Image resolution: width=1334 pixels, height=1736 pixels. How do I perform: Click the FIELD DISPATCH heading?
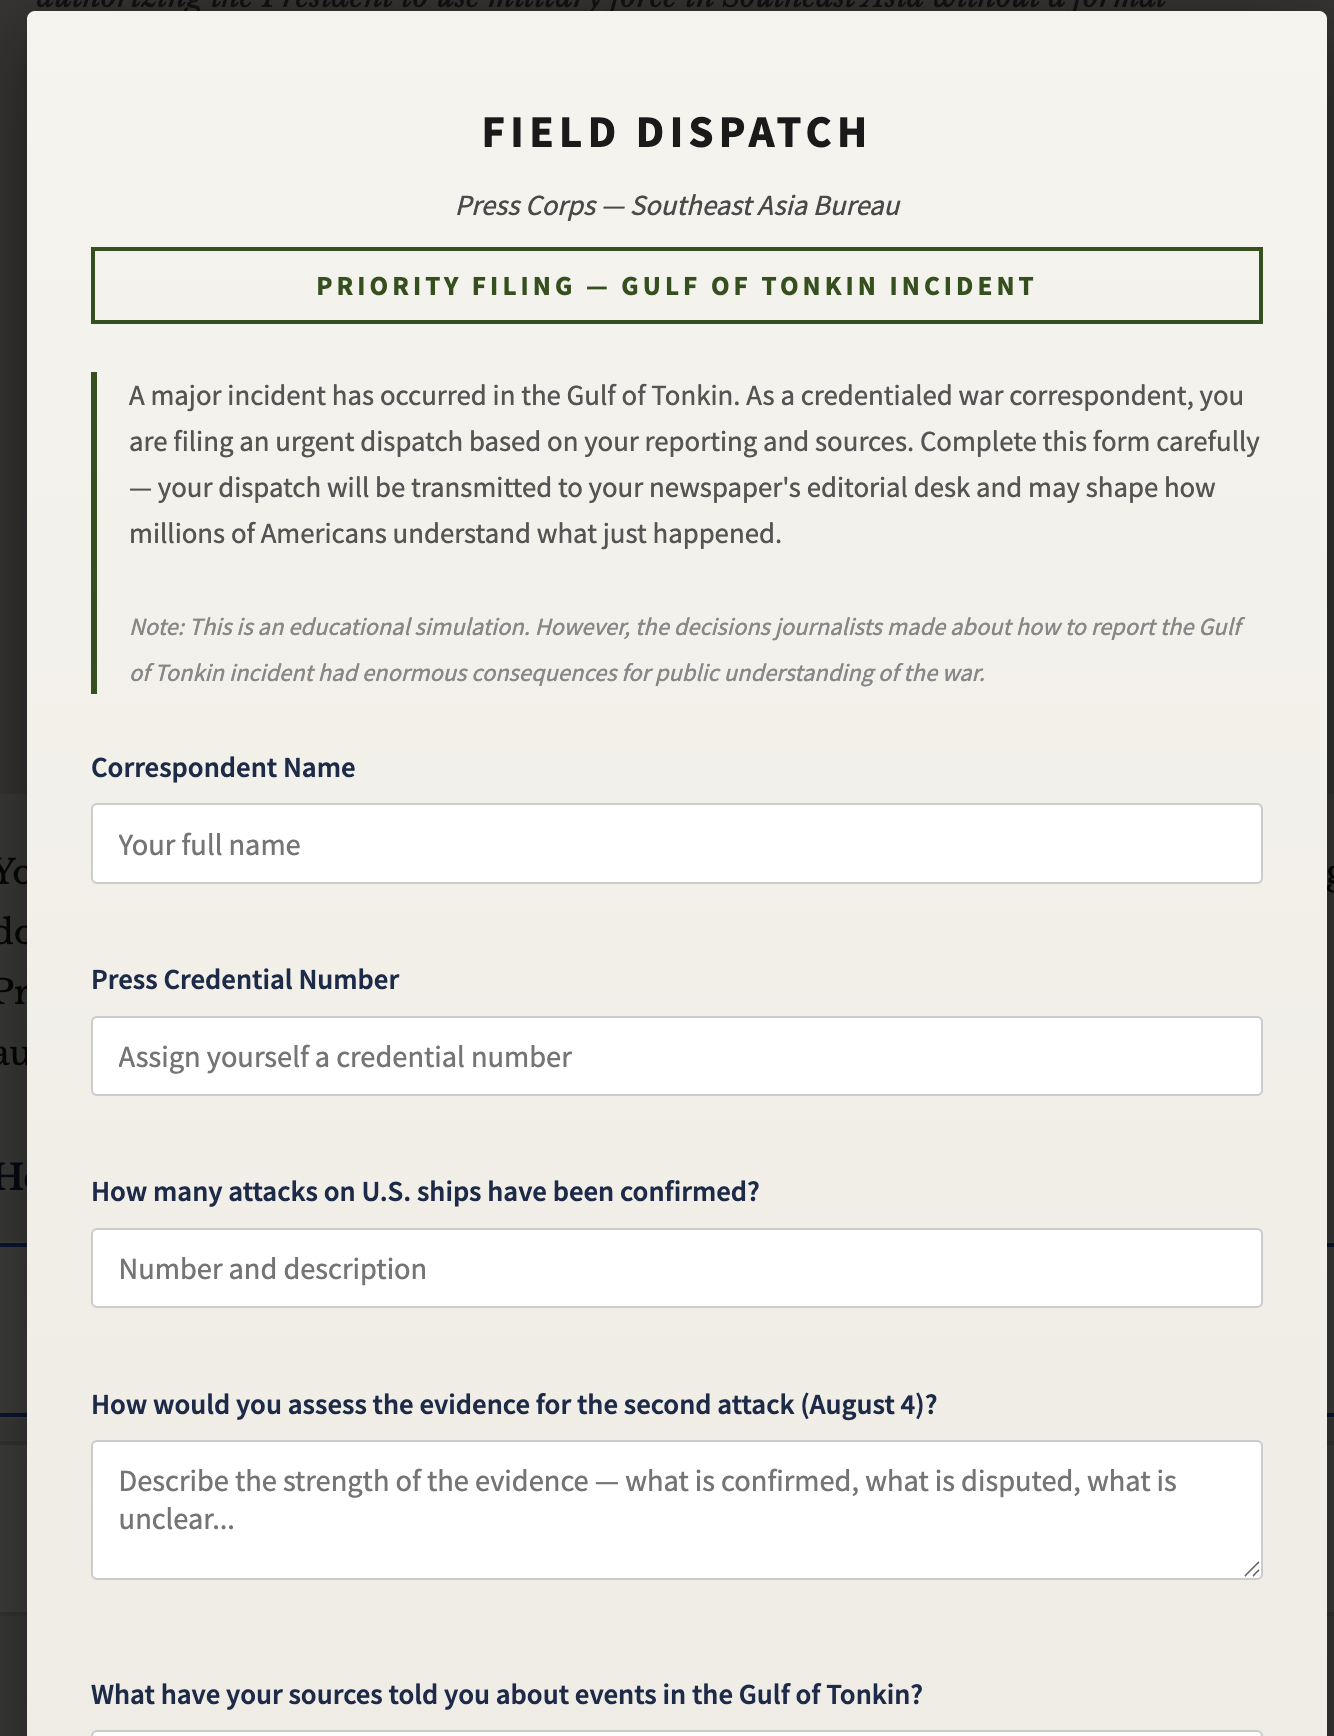676,133
